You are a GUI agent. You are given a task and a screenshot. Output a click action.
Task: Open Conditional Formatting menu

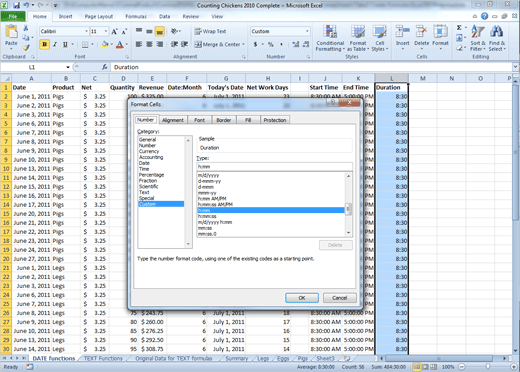pos(330,38)
